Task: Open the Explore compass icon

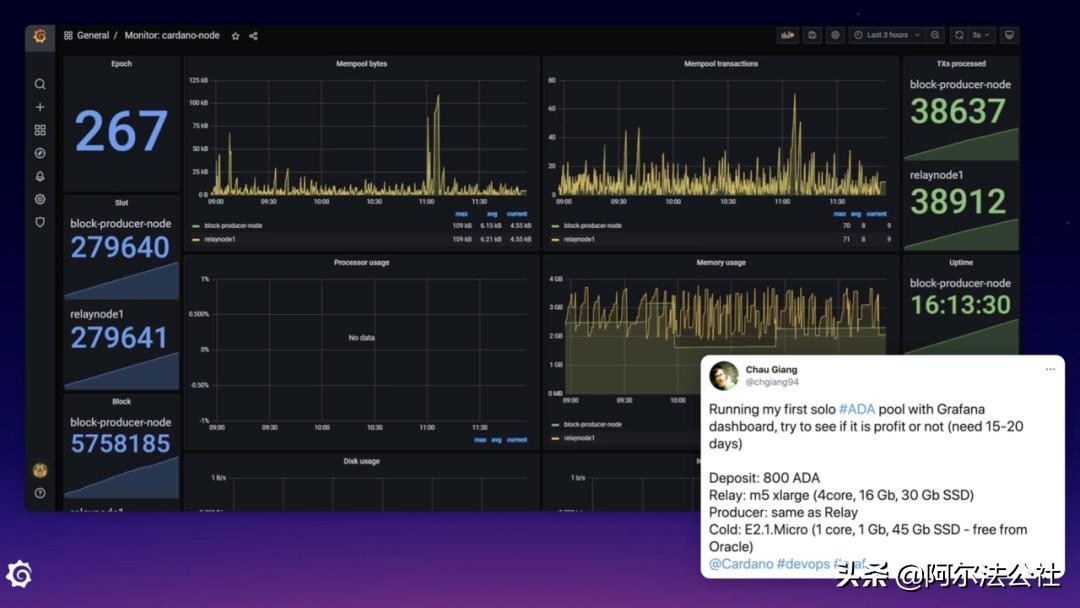Action: pyautogui.click(x=40, y=153)
